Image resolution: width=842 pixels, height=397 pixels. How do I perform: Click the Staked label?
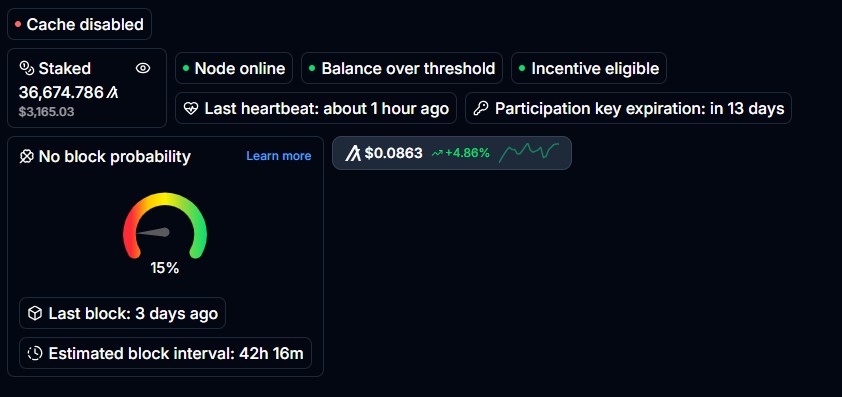pyautogui.click(x=64, y=68)
